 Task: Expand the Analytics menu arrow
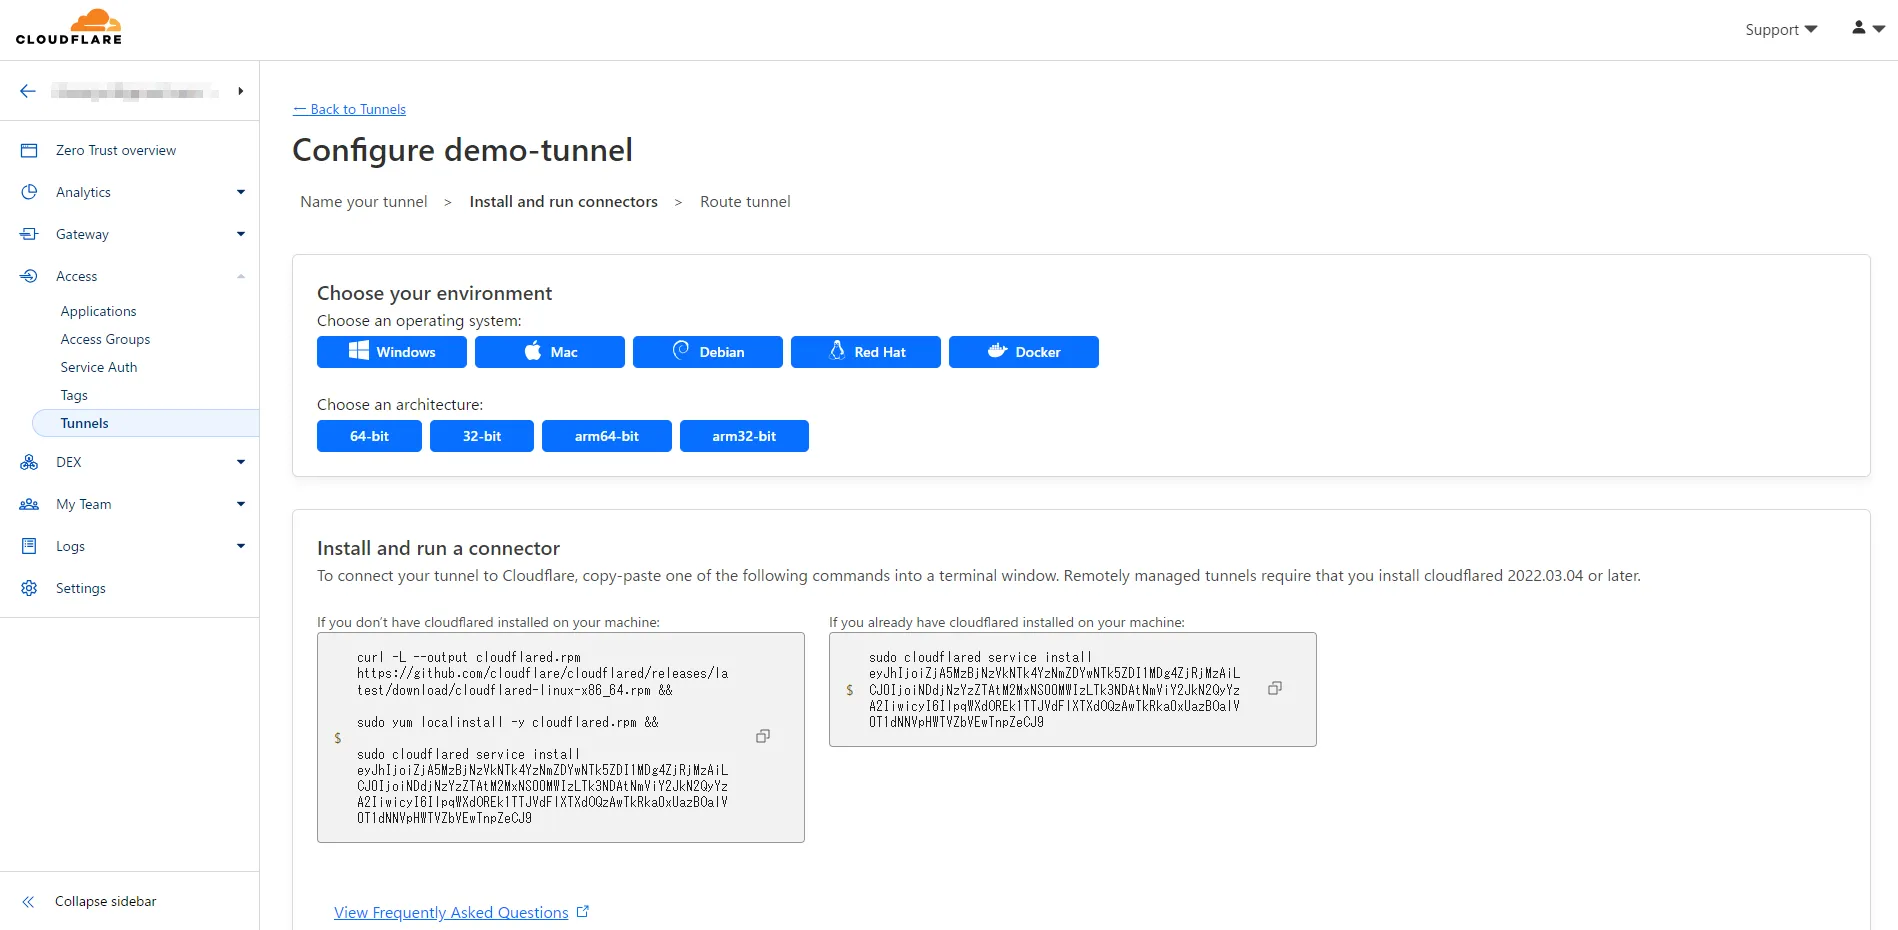point(240,192)
